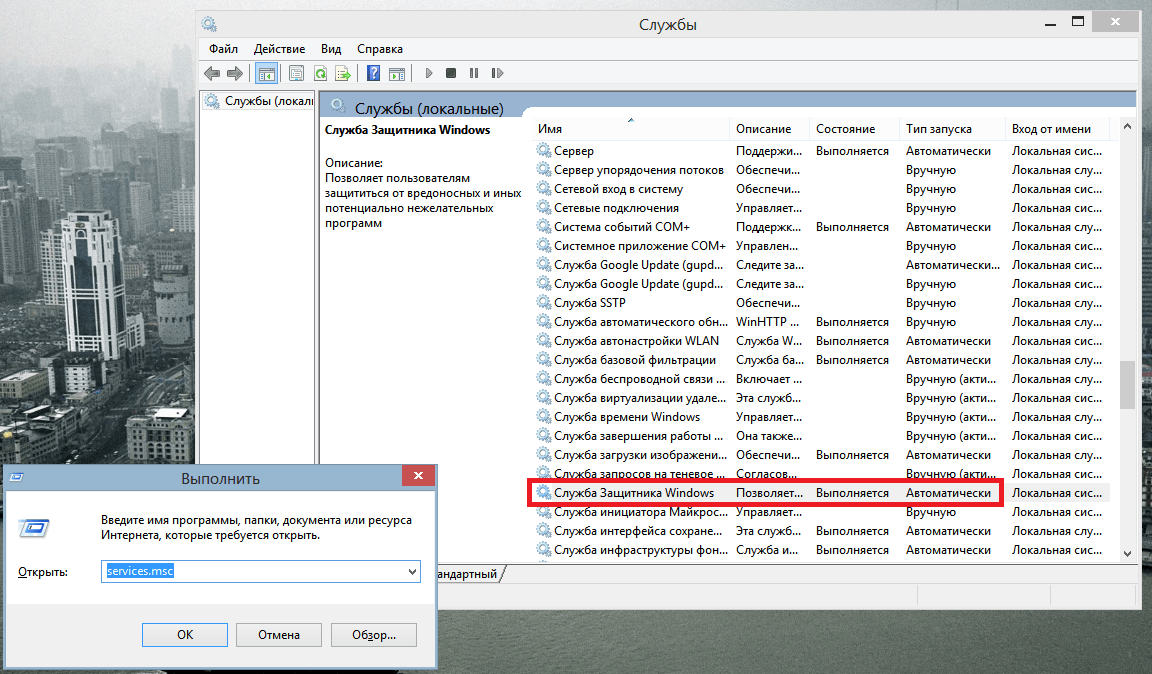Click the services.msc text input field
This screenshot has width=1152, height=674.
260,571
